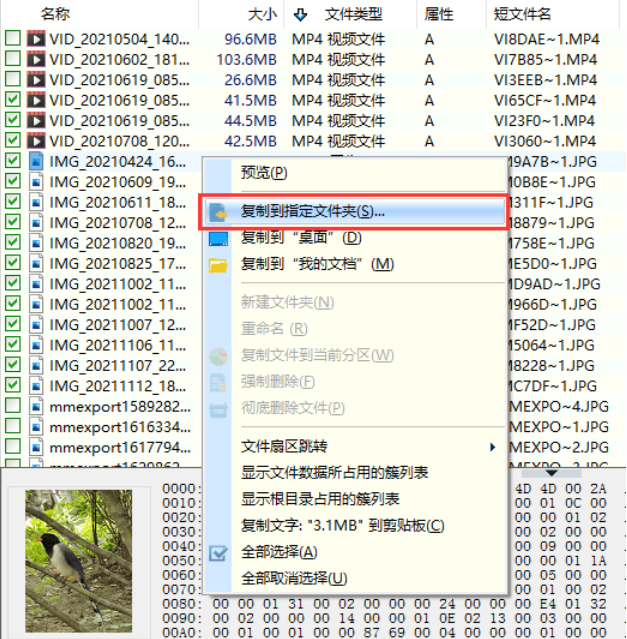627x639 pixels.
Task: Click the 名称 column header
Action: [x=55, y=14]
